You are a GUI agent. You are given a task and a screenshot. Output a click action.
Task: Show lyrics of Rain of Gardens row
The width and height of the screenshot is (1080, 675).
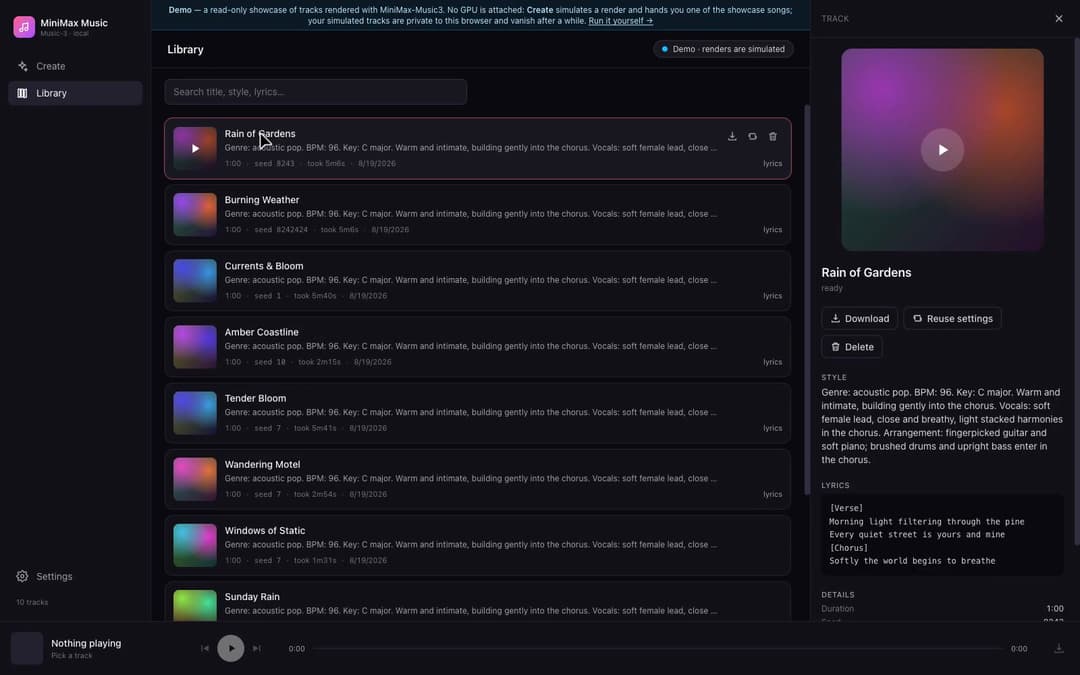click(772, 163)
